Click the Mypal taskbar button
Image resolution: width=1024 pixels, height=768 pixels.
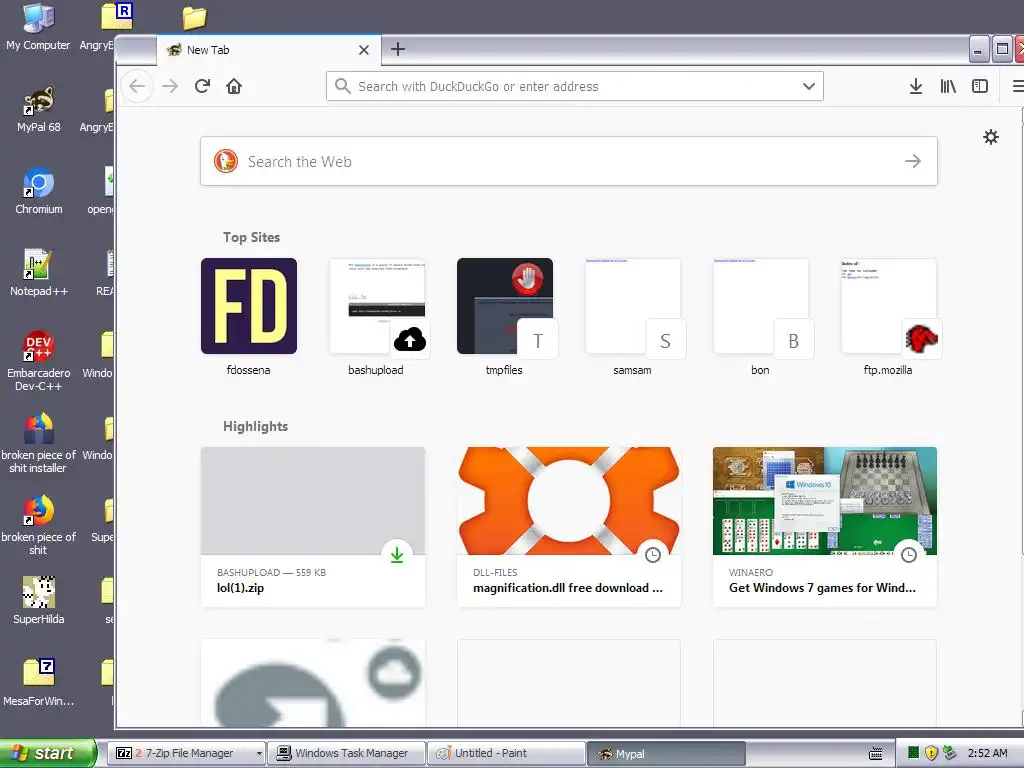[x=665, y=753]
